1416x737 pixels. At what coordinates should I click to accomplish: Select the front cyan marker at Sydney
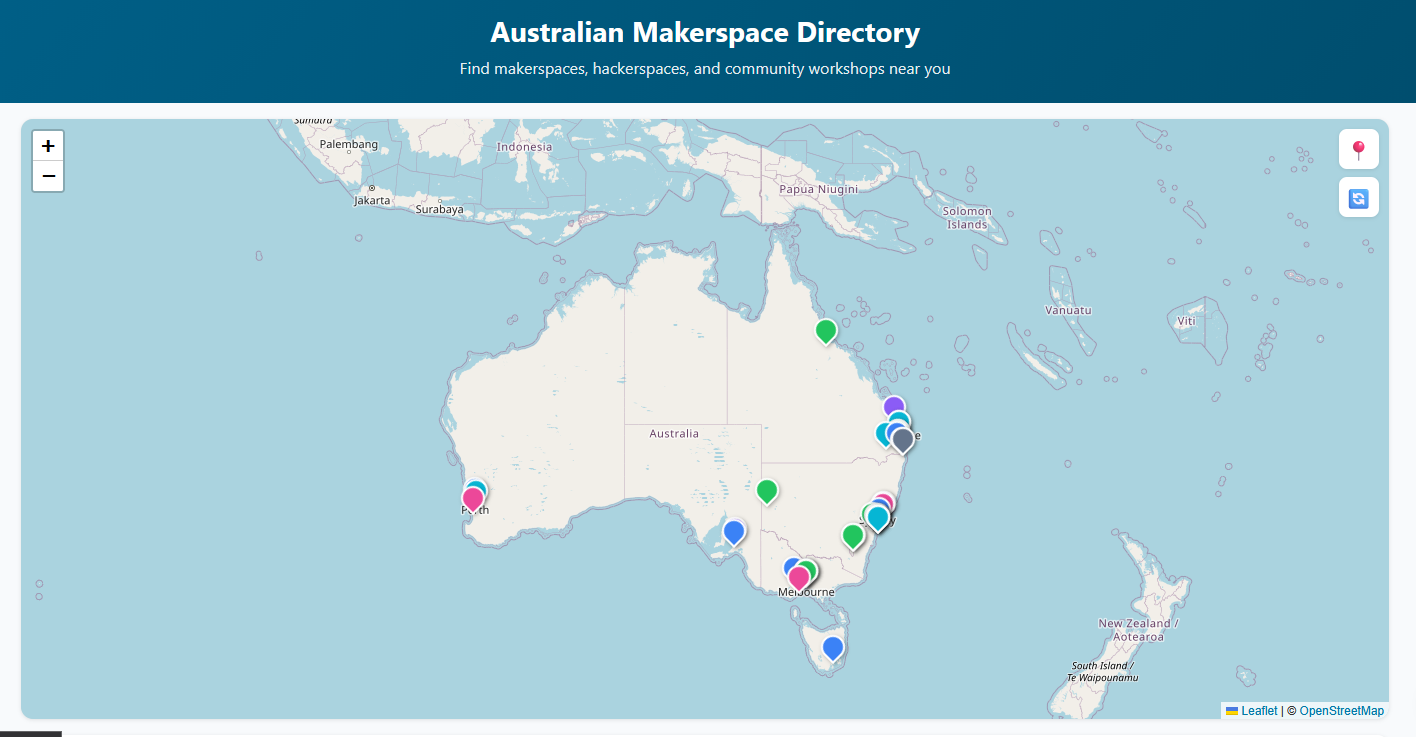tap(877, 518)
